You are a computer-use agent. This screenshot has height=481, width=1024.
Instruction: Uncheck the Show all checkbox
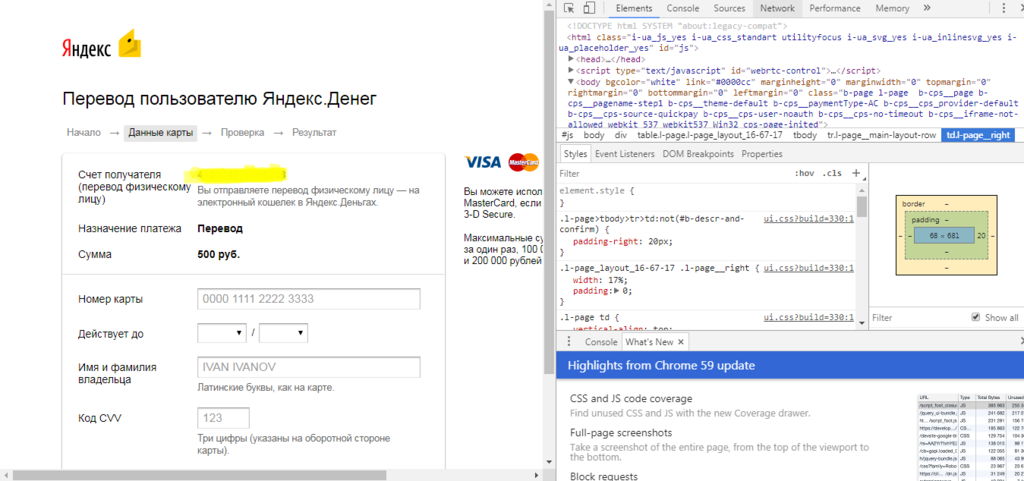click(975, 318)
